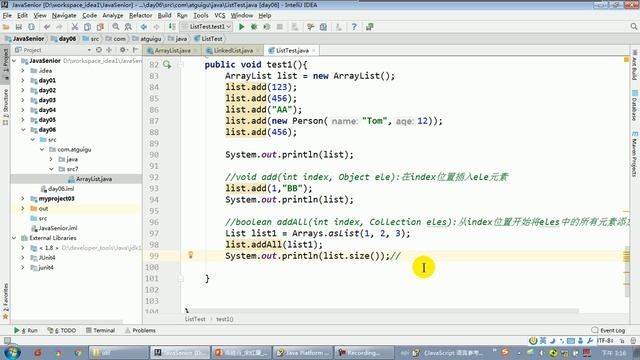The image size is (640, 360).
Task: Click the Stop square icon
Action: click(280, 27)
